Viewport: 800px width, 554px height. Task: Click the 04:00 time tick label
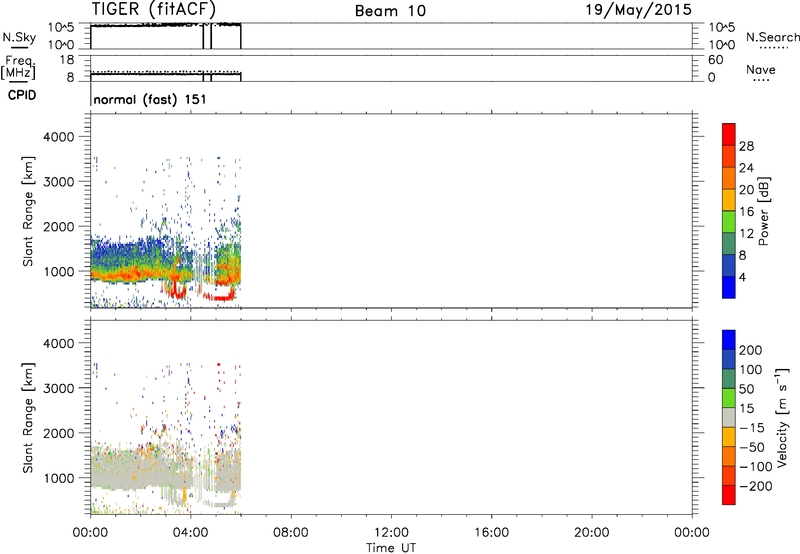[x=190, y=533]
